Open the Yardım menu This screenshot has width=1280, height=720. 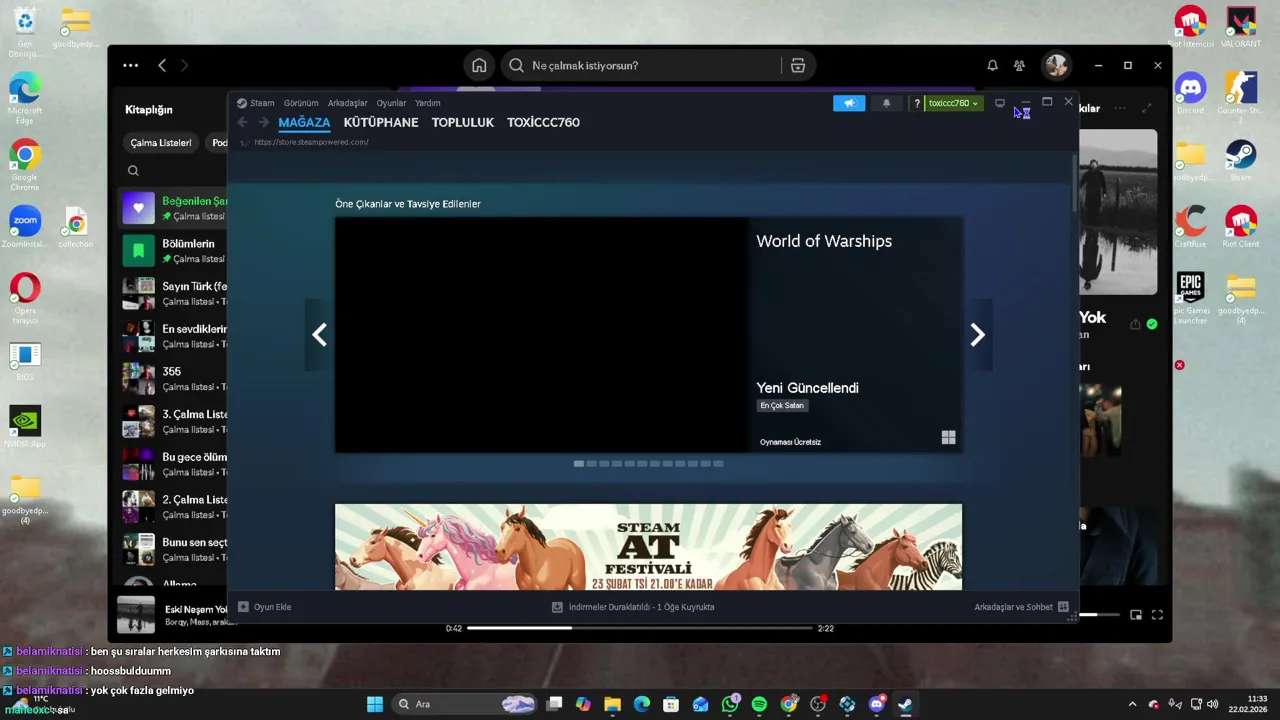tap(428, 103)
